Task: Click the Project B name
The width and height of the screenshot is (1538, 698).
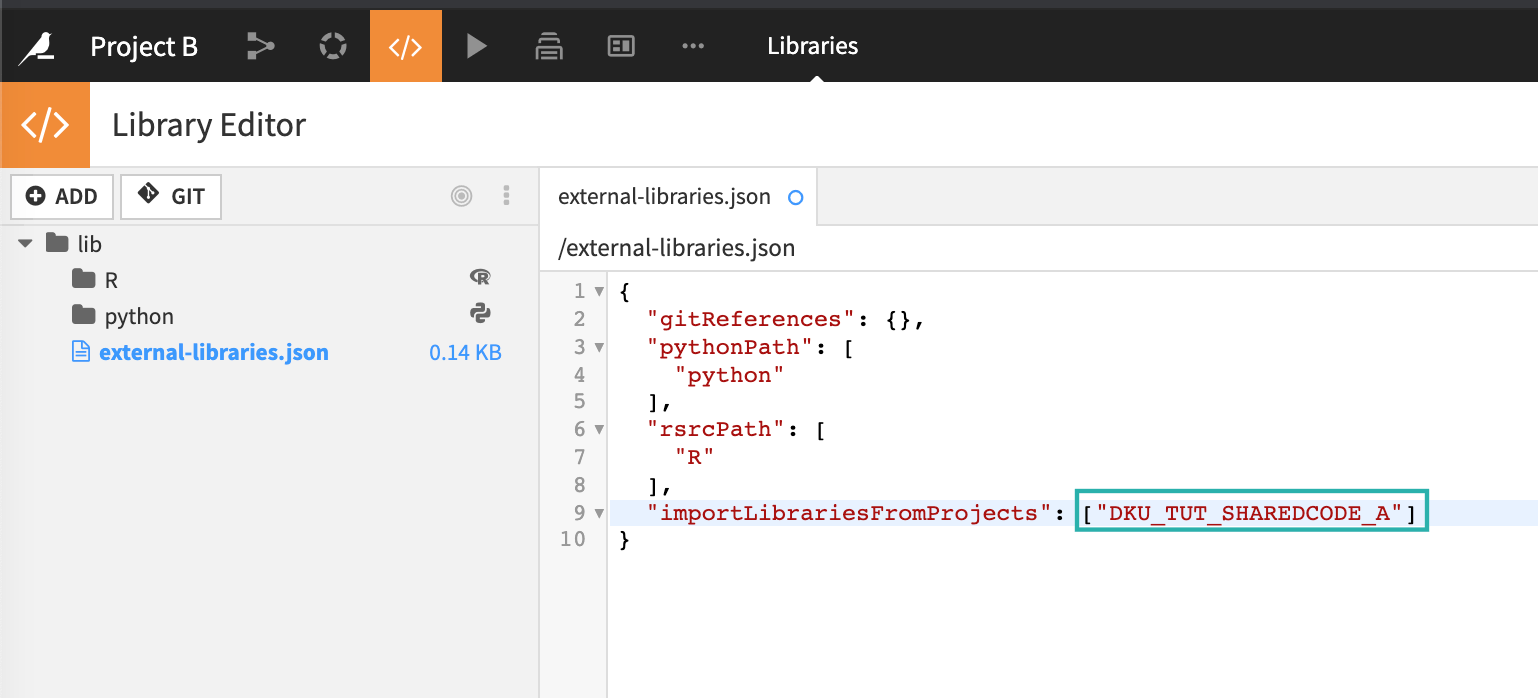Action: 144,46
